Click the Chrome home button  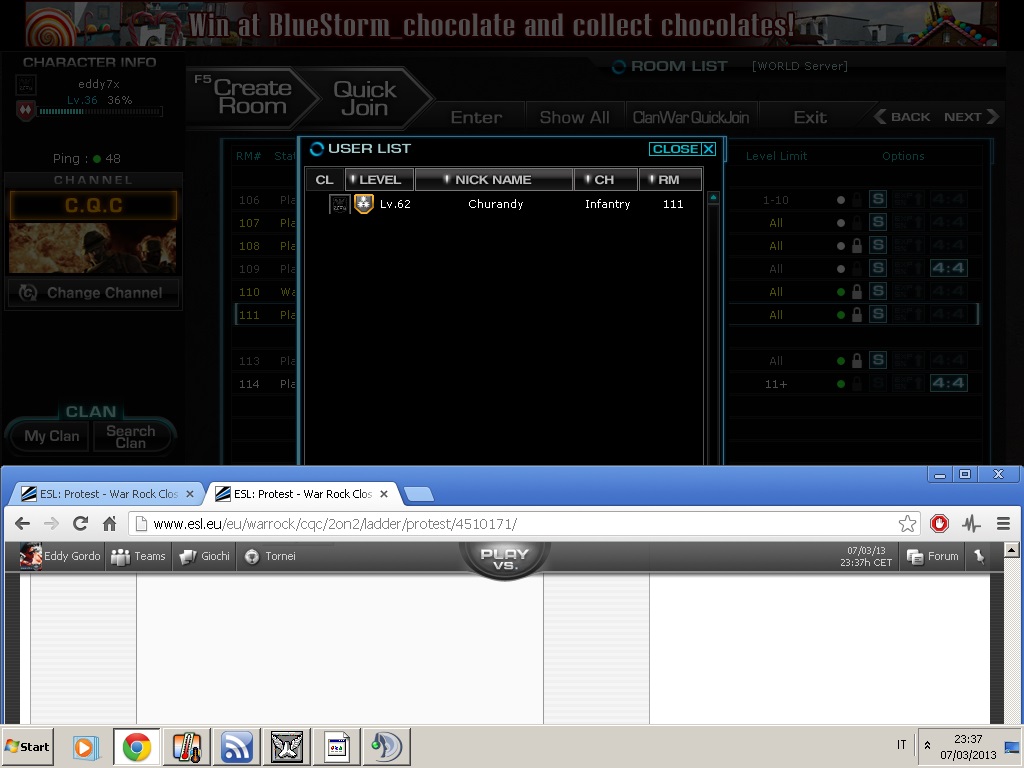pyautogui.click(x=110, y=523)
